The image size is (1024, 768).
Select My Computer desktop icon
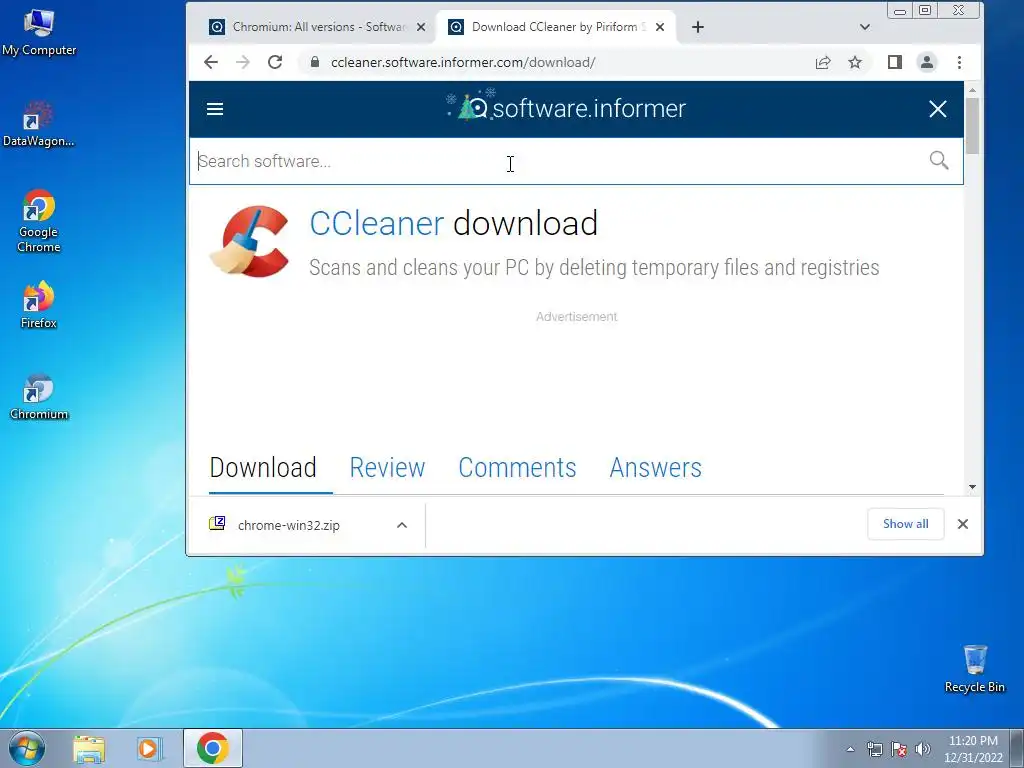(x=39, y=33)
